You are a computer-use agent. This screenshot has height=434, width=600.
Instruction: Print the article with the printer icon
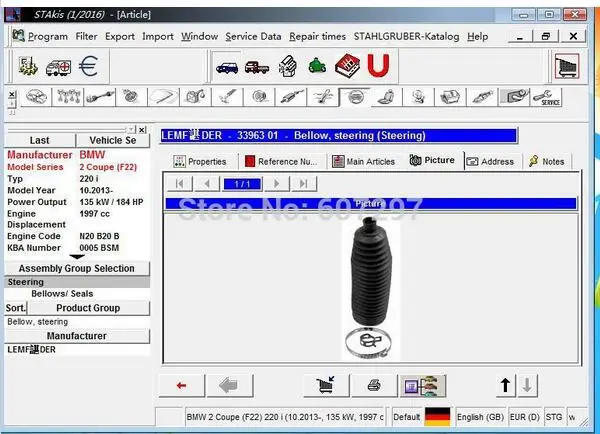coord(374,385)
